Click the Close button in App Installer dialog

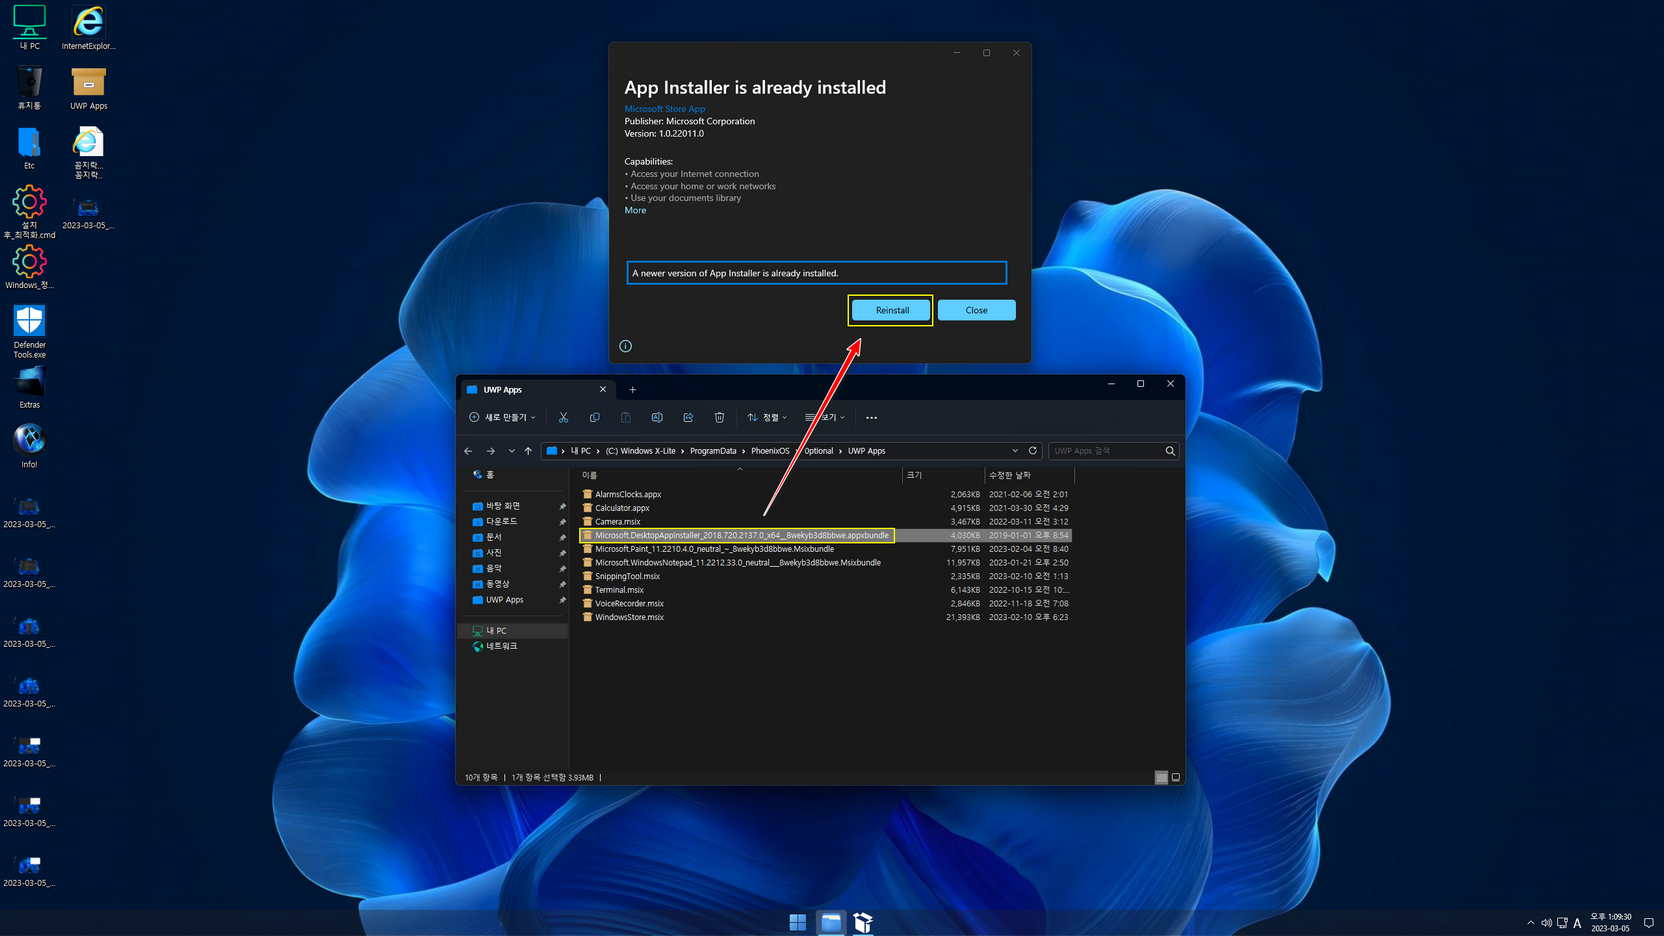pyautogui.click(x=976, y=310)
